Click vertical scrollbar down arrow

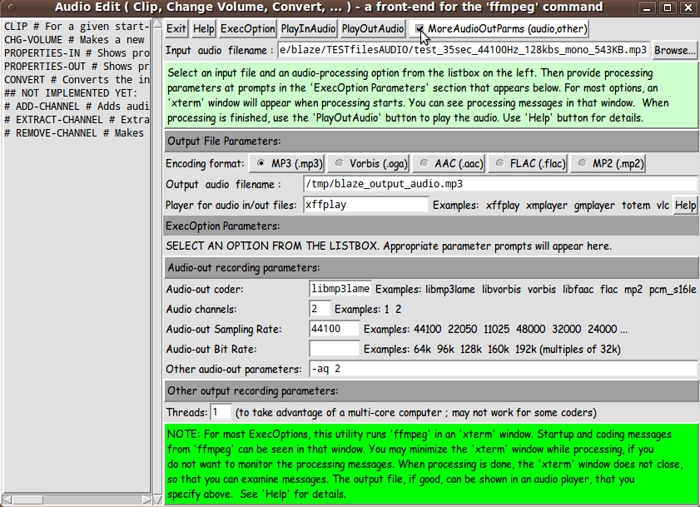tap(157, 500)
